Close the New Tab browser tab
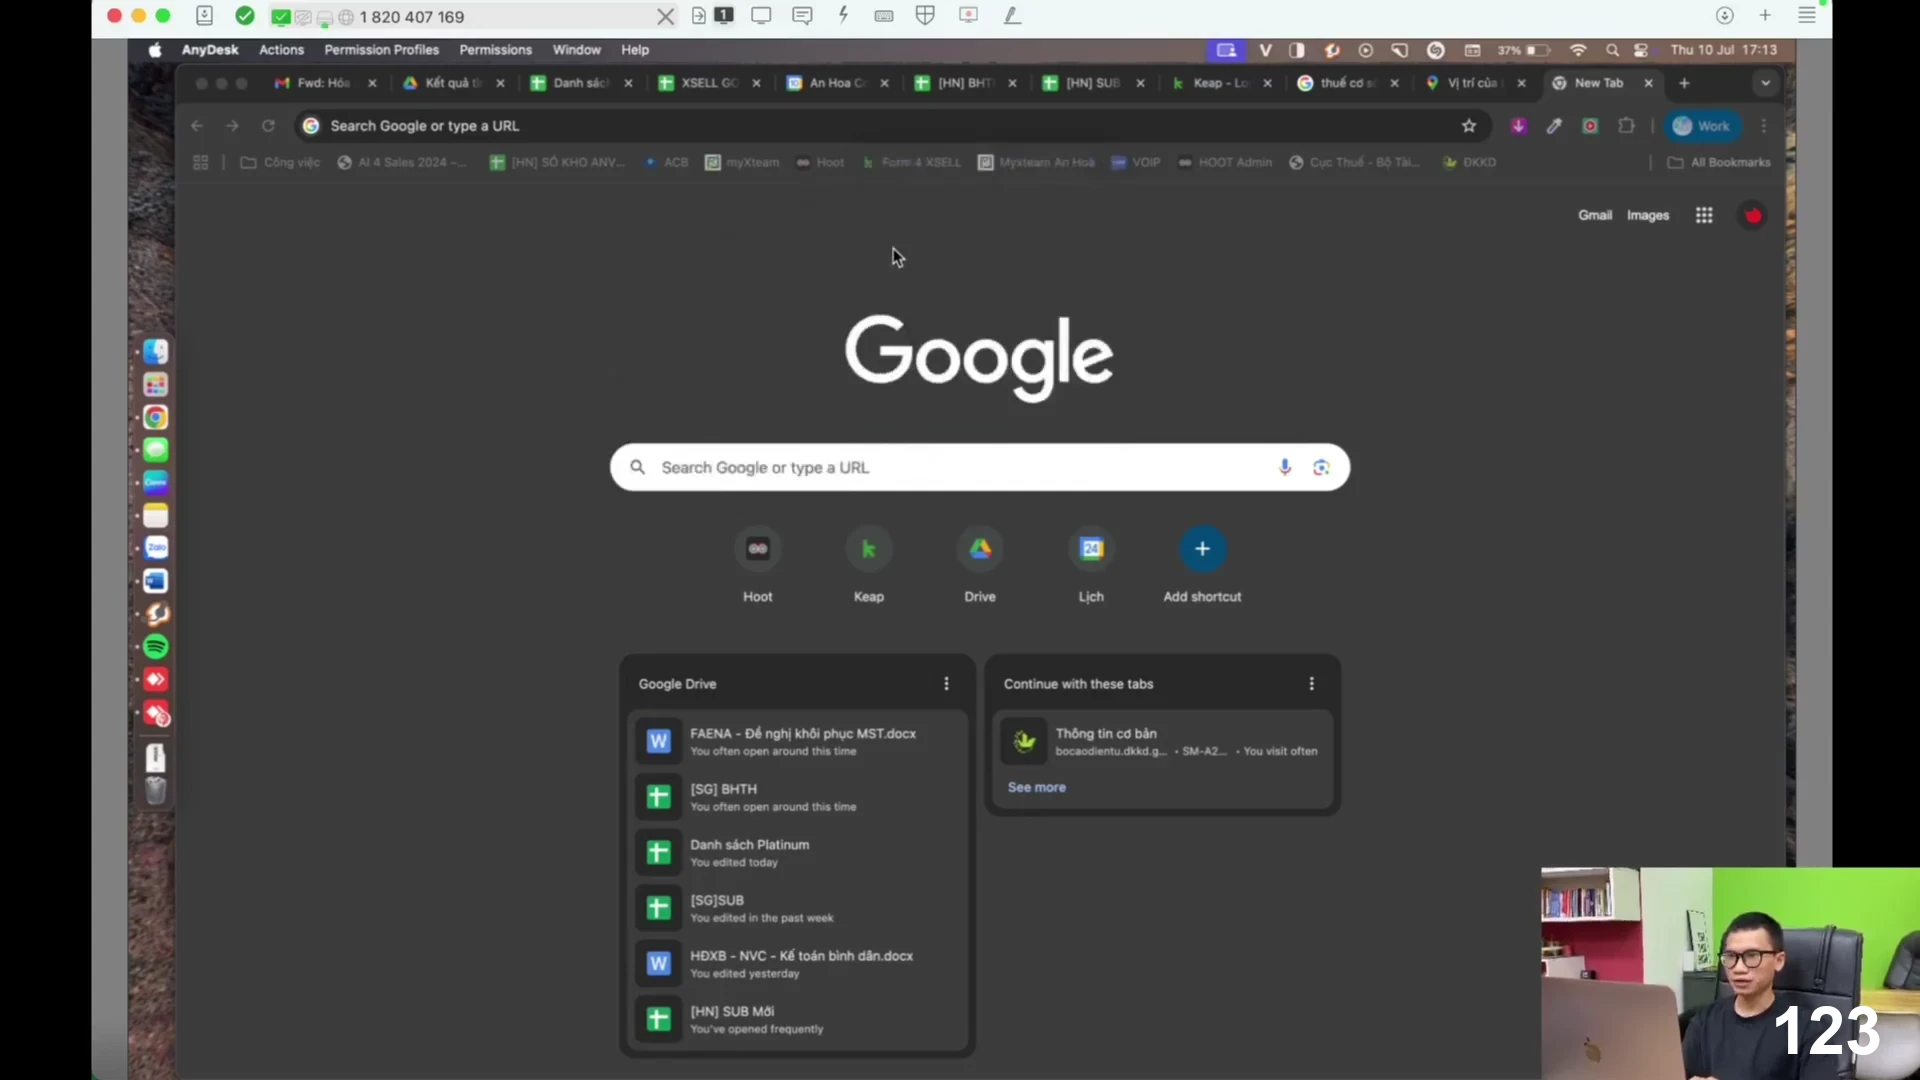This screenshot has height=1080, width=1920. 1648,83
